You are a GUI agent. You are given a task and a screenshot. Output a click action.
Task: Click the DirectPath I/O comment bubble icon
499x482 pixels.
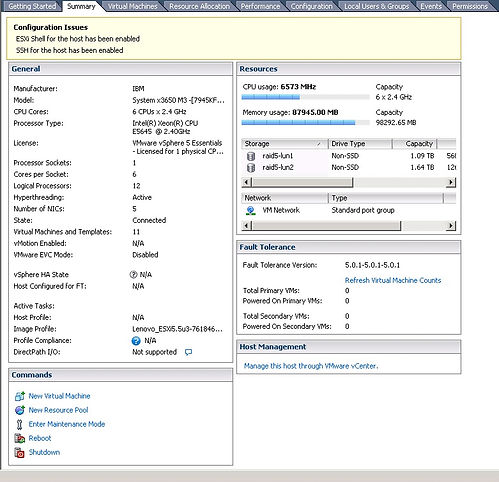click(x=188, y=352)
